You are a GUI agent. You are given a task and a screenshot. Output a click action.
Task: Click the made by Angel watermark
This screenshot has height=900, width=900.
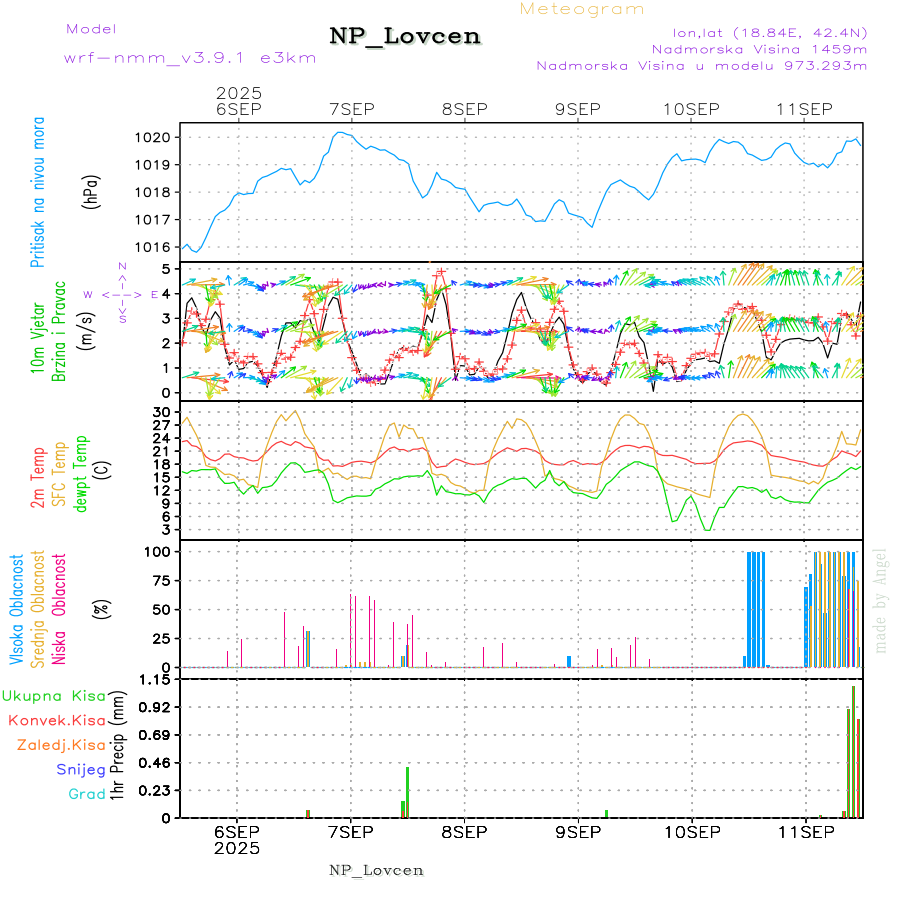coord(881,600)
